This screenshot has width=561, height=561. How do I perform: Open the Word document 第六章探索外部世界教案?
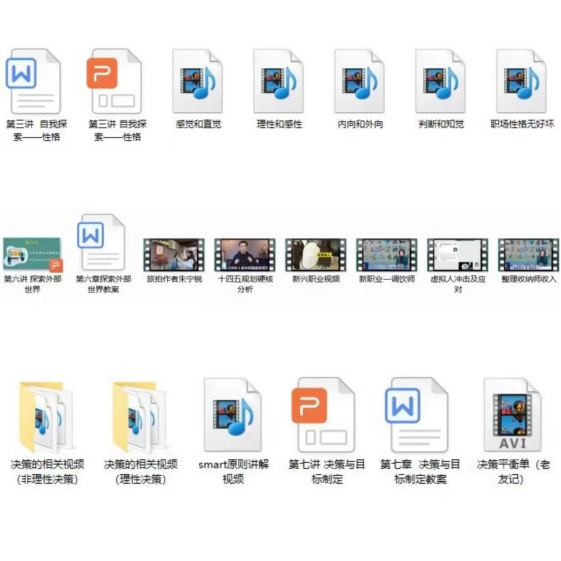102,243
